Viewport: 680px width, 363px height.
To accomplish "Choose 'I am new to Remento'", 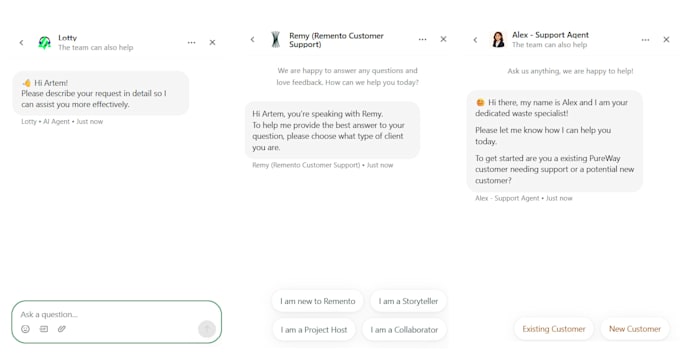I will pyautogui.click(x=317, y=301).
